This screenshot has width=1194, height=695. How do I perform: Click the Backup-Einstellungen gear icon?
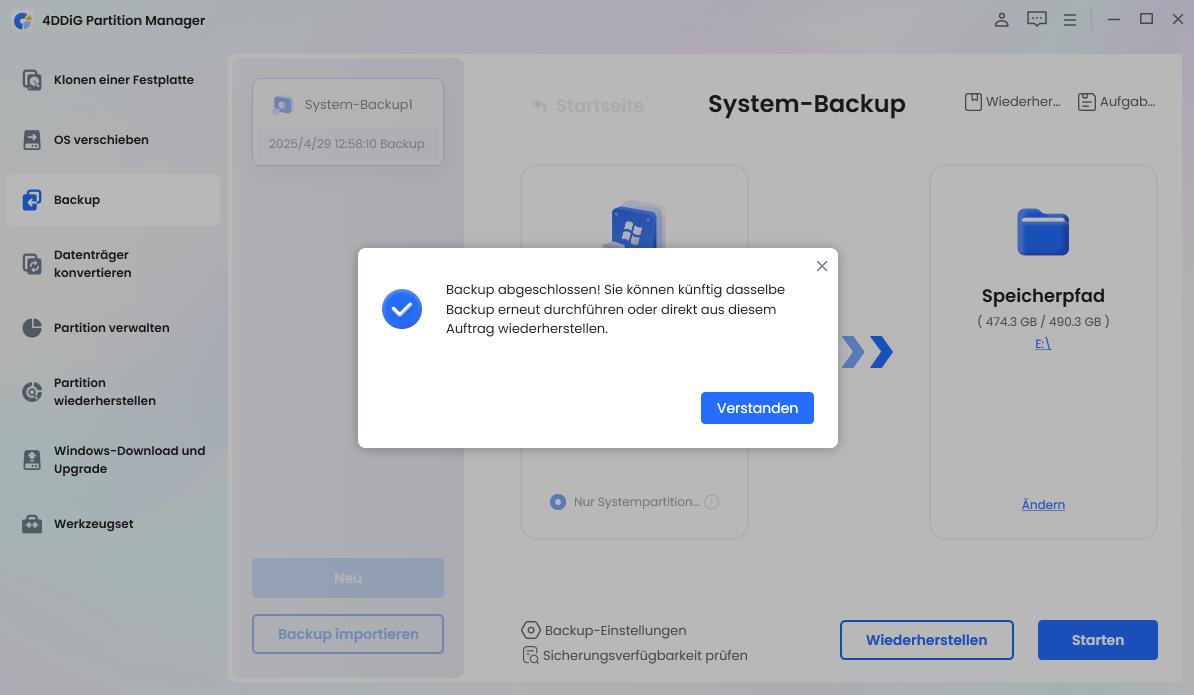coord(531,630)
